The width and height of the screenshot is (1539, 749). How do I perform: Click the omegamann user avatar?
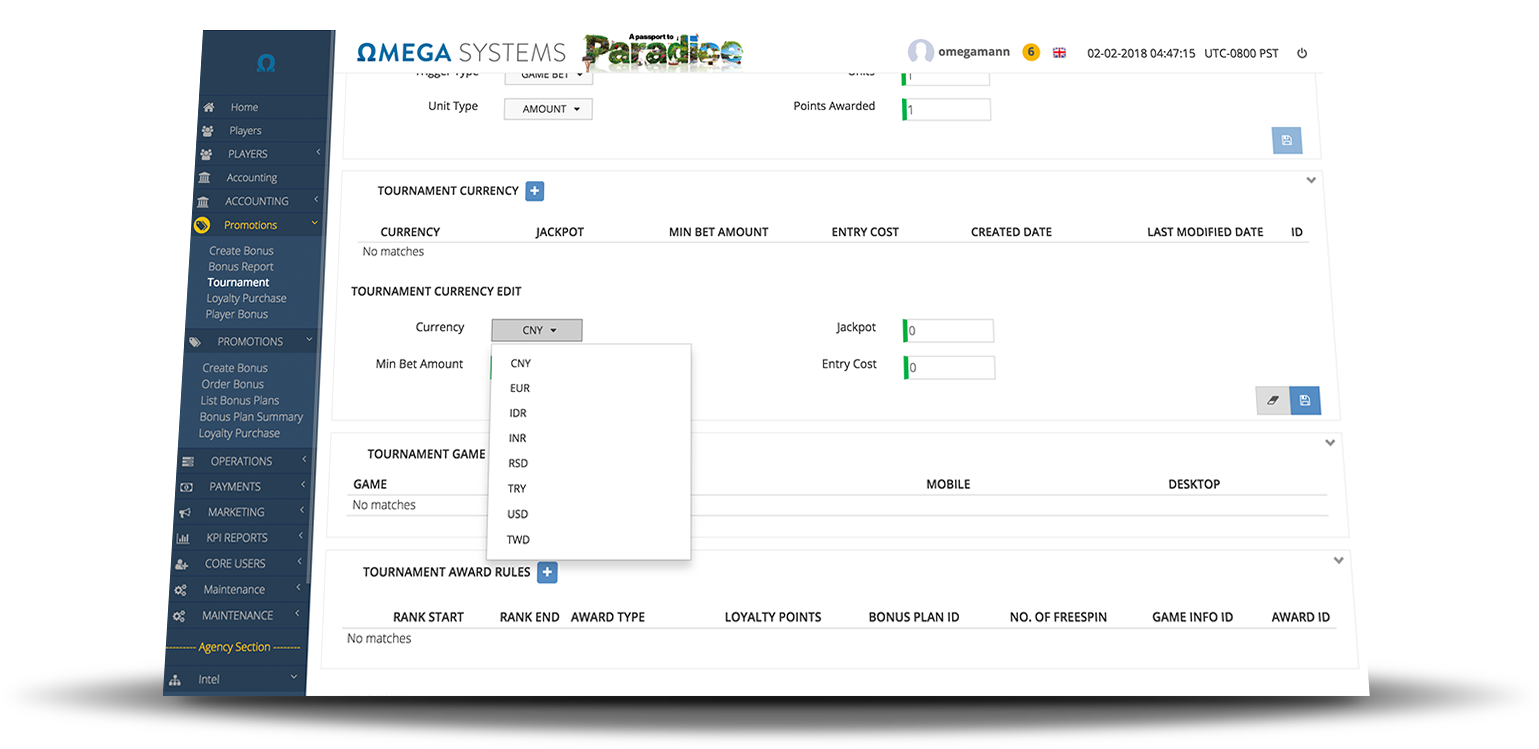(x=920, y=52)
